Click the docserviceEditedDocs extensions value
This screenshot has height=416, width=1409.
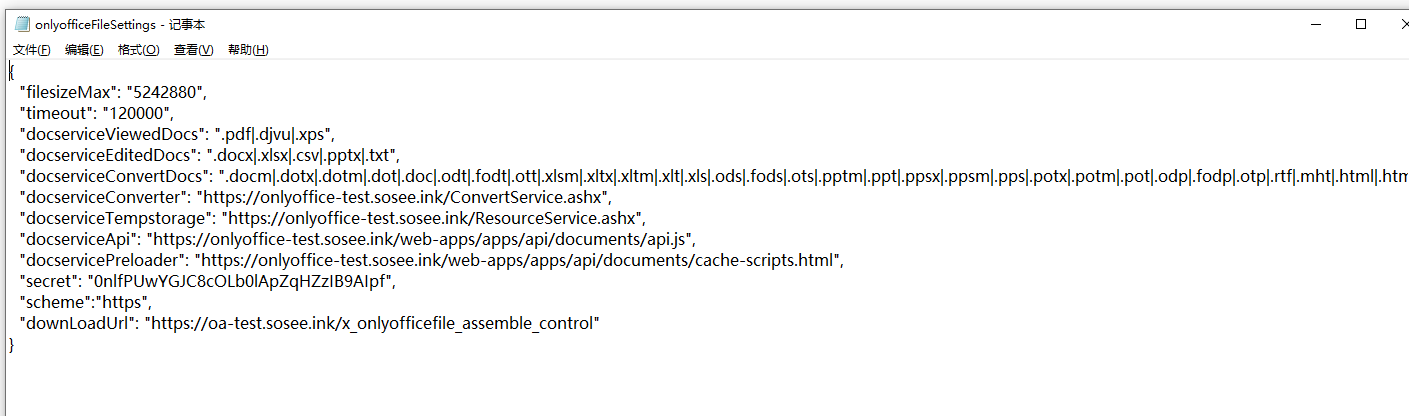pos(302,155)
